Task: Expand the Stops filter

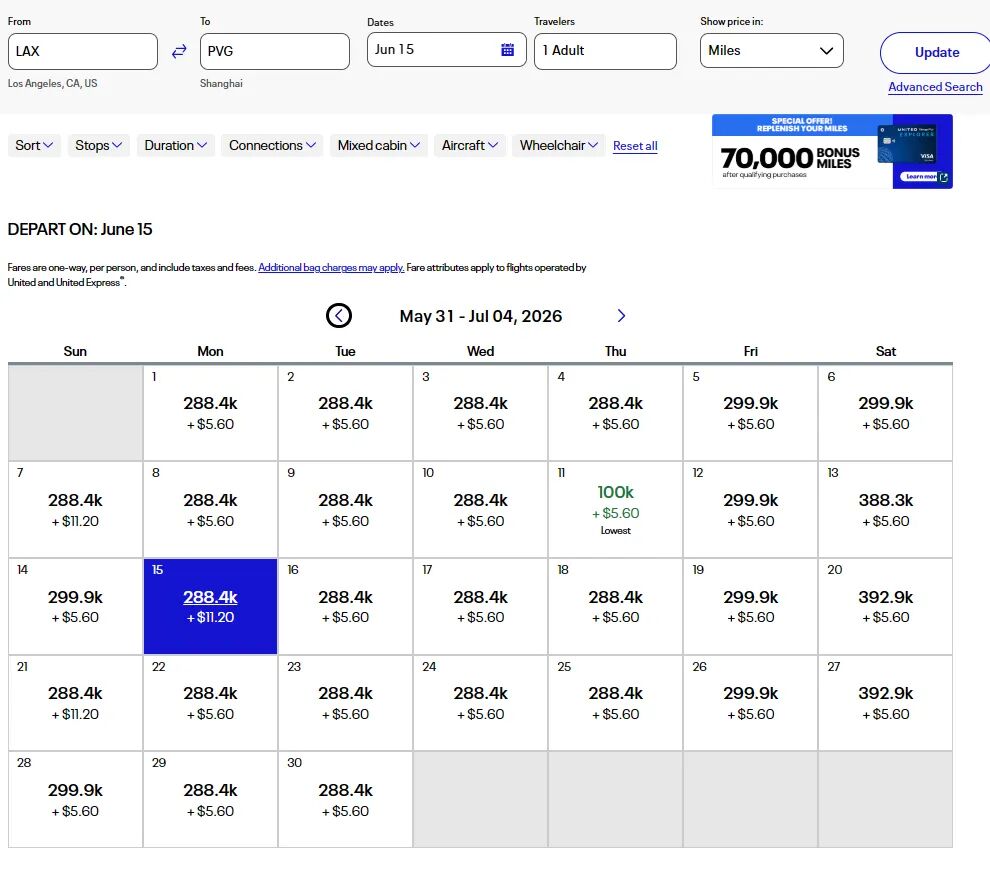Action: 99,146
